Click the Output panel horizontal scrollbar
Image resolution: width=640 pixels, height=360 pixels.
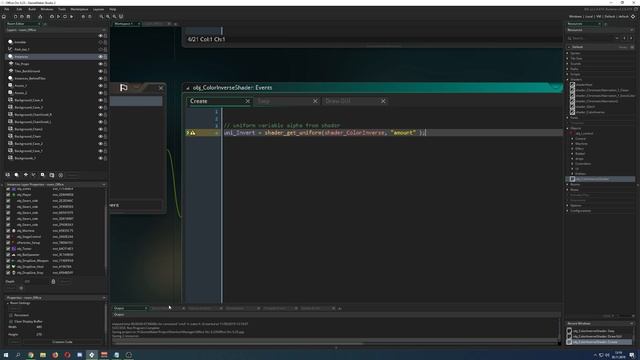coord(237,343)
